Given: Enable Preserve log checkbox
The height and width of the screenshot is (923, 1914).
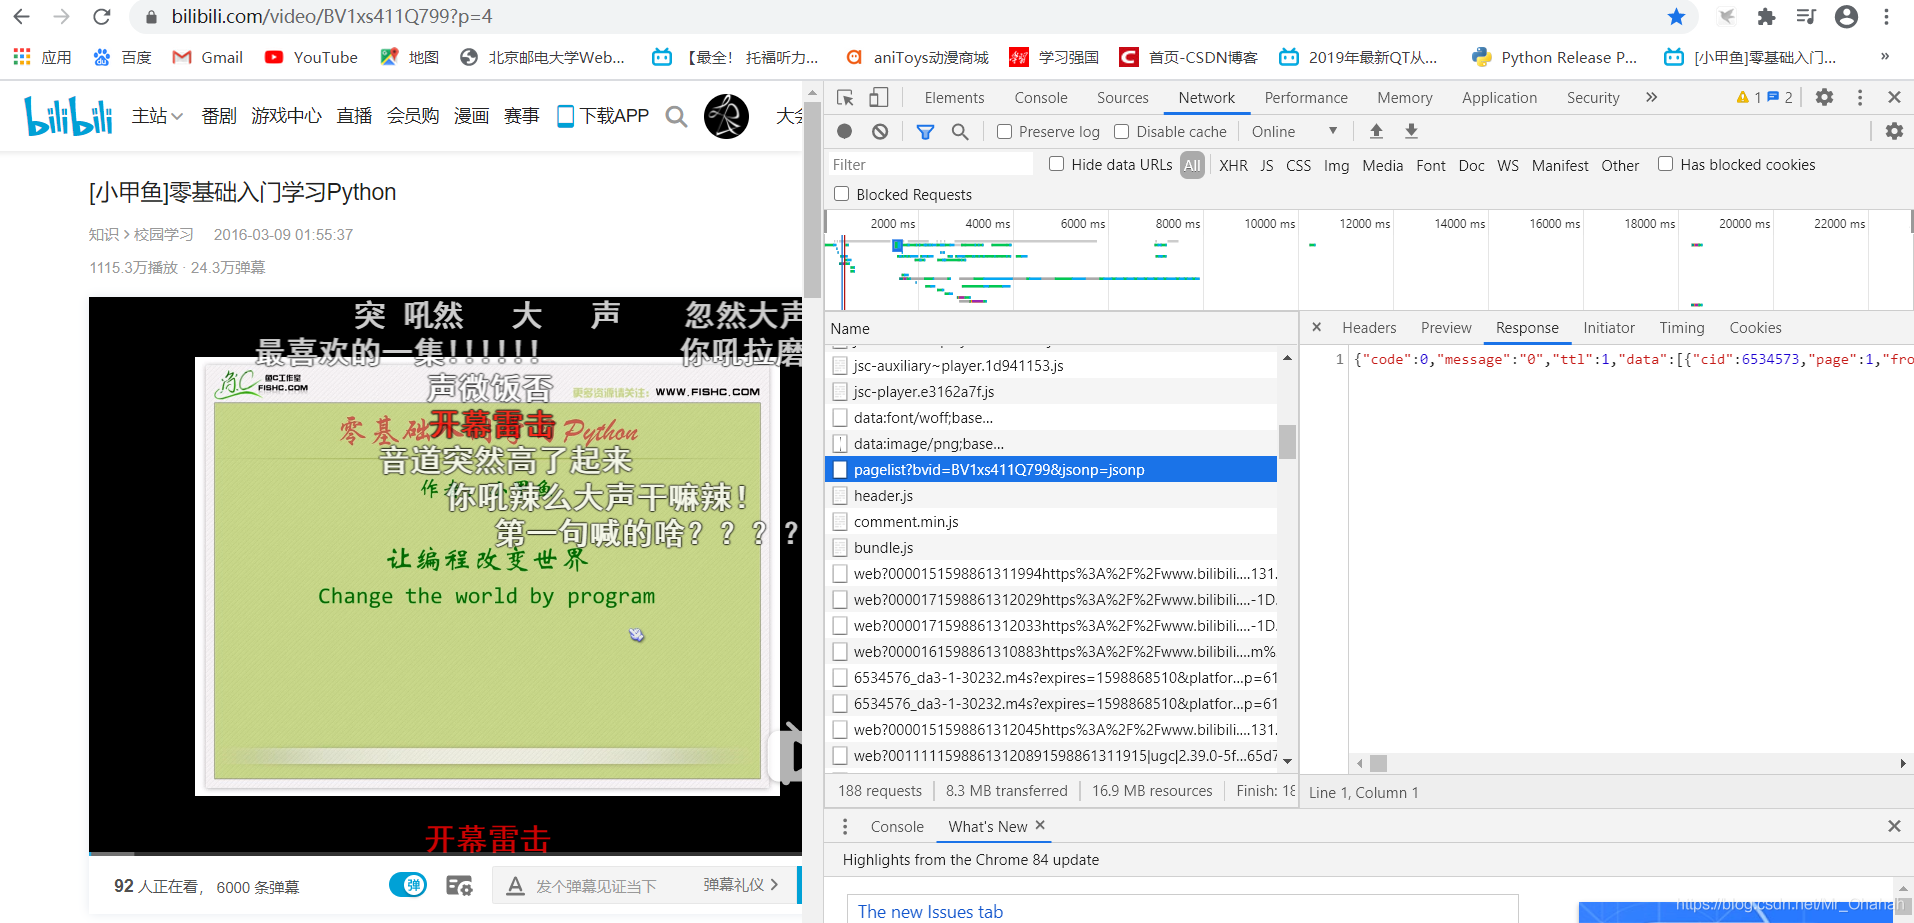Looking at the screenshot, I should coord(1005,131).
